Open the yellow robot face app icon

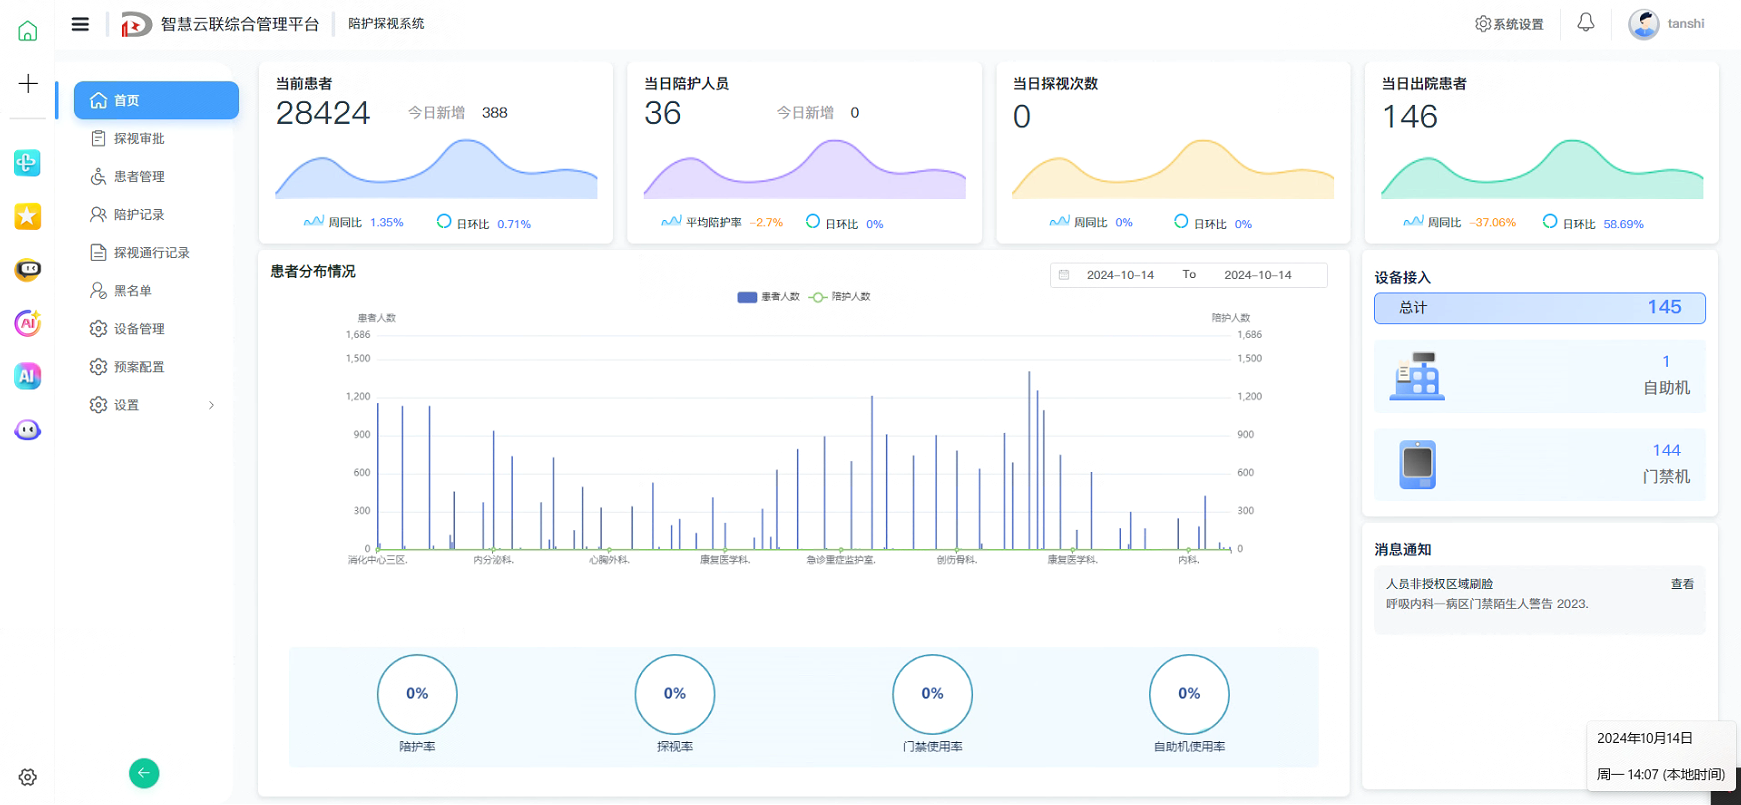pos(28,269)
